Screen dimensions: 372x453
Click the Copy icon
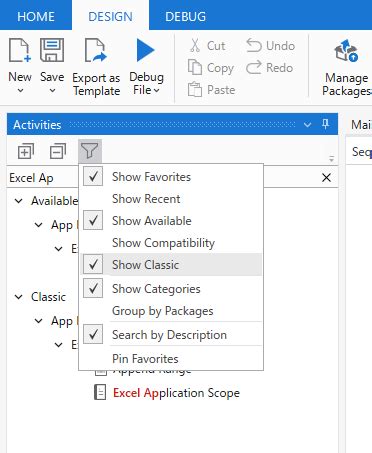tap(195, 67)
